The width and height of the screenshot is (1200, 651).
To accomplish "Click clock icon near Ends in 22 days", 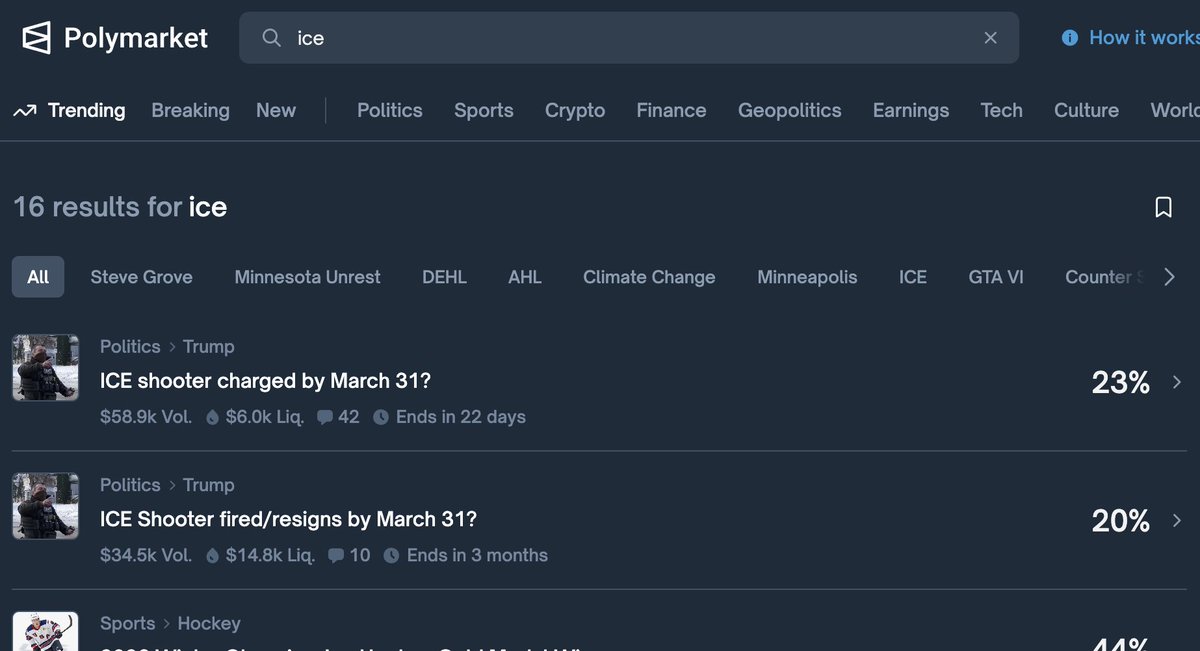I will click(381, 417).
